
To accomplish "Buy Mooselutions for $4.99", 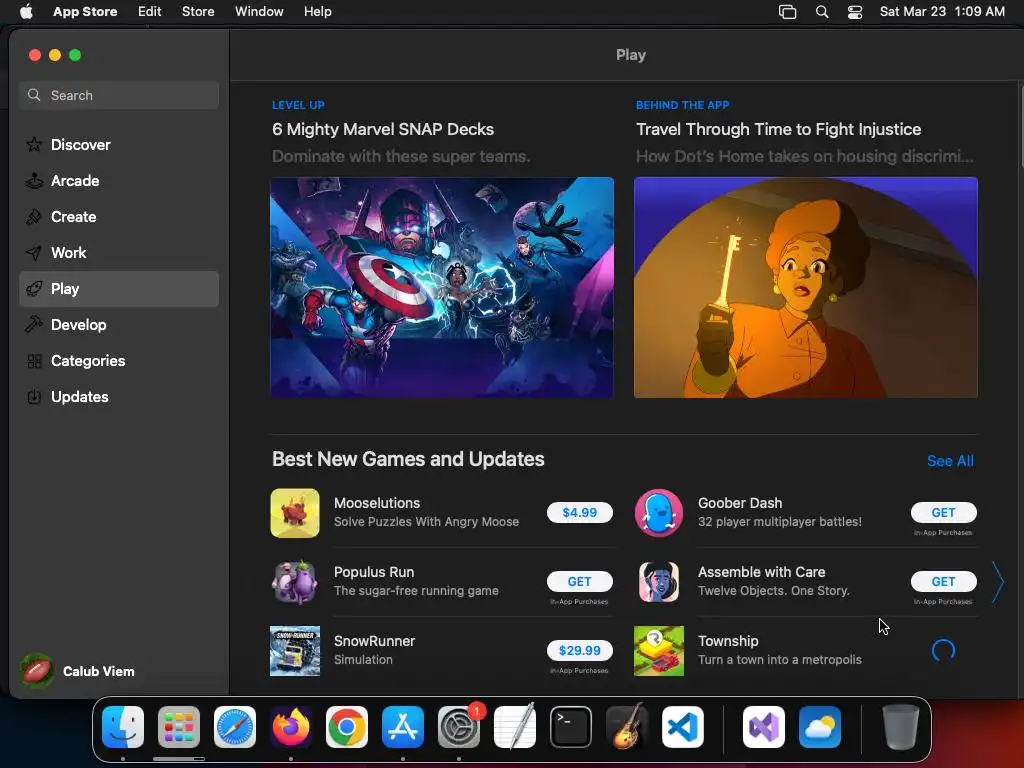I will 580,513.
